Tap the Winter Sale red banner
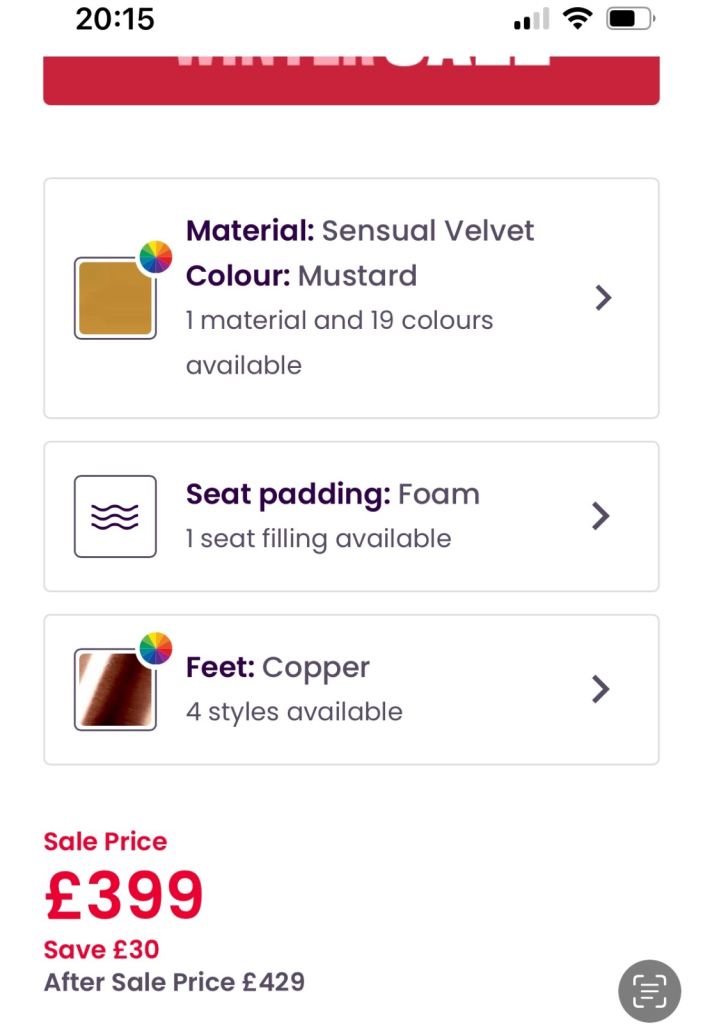The height and width of the screenshot is (1024, 703). [351, 78]
